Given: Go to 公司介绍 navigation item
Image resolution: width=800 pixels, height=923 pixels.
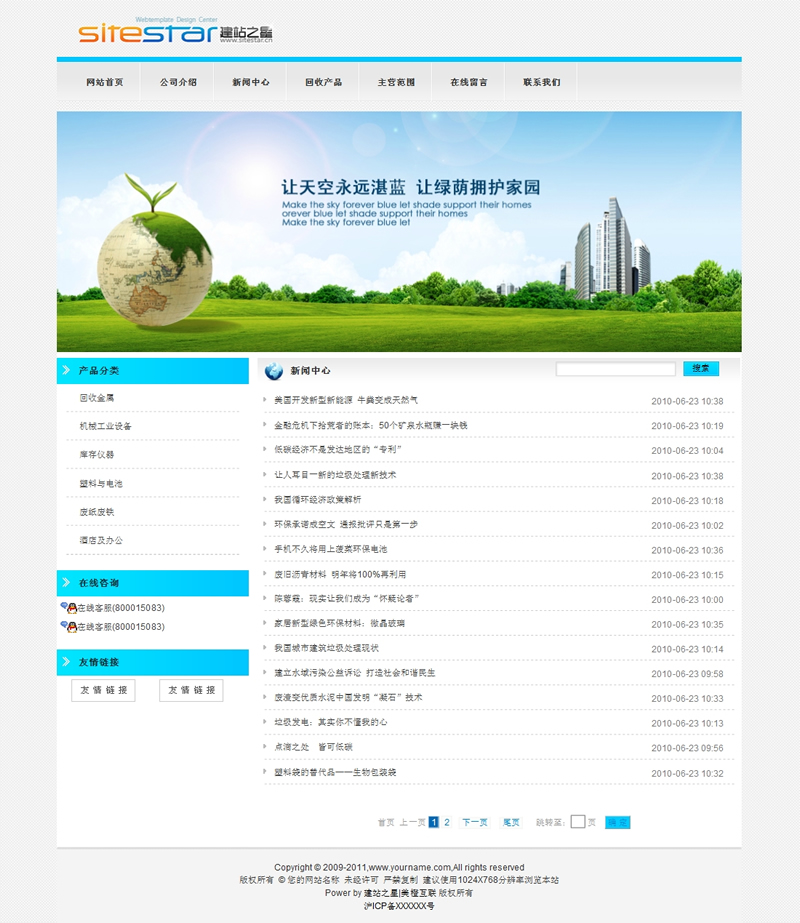Looking at the screenshot, I should point(178,82).
